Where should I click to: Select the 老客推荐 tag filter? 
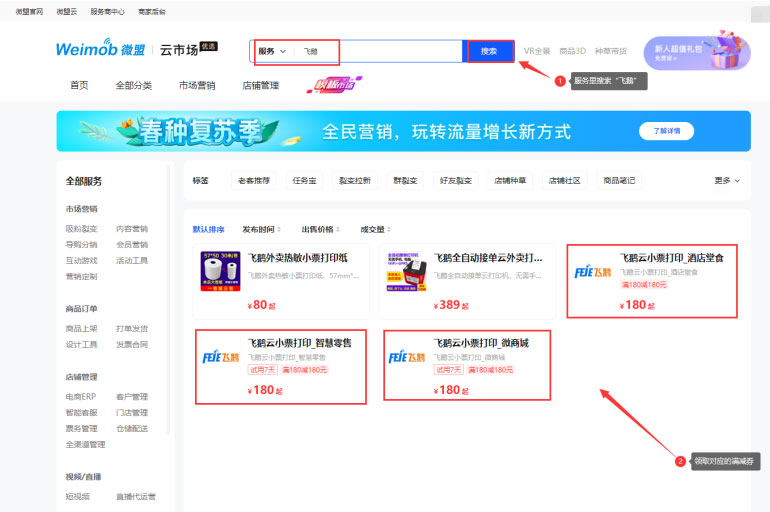(253, 181)
